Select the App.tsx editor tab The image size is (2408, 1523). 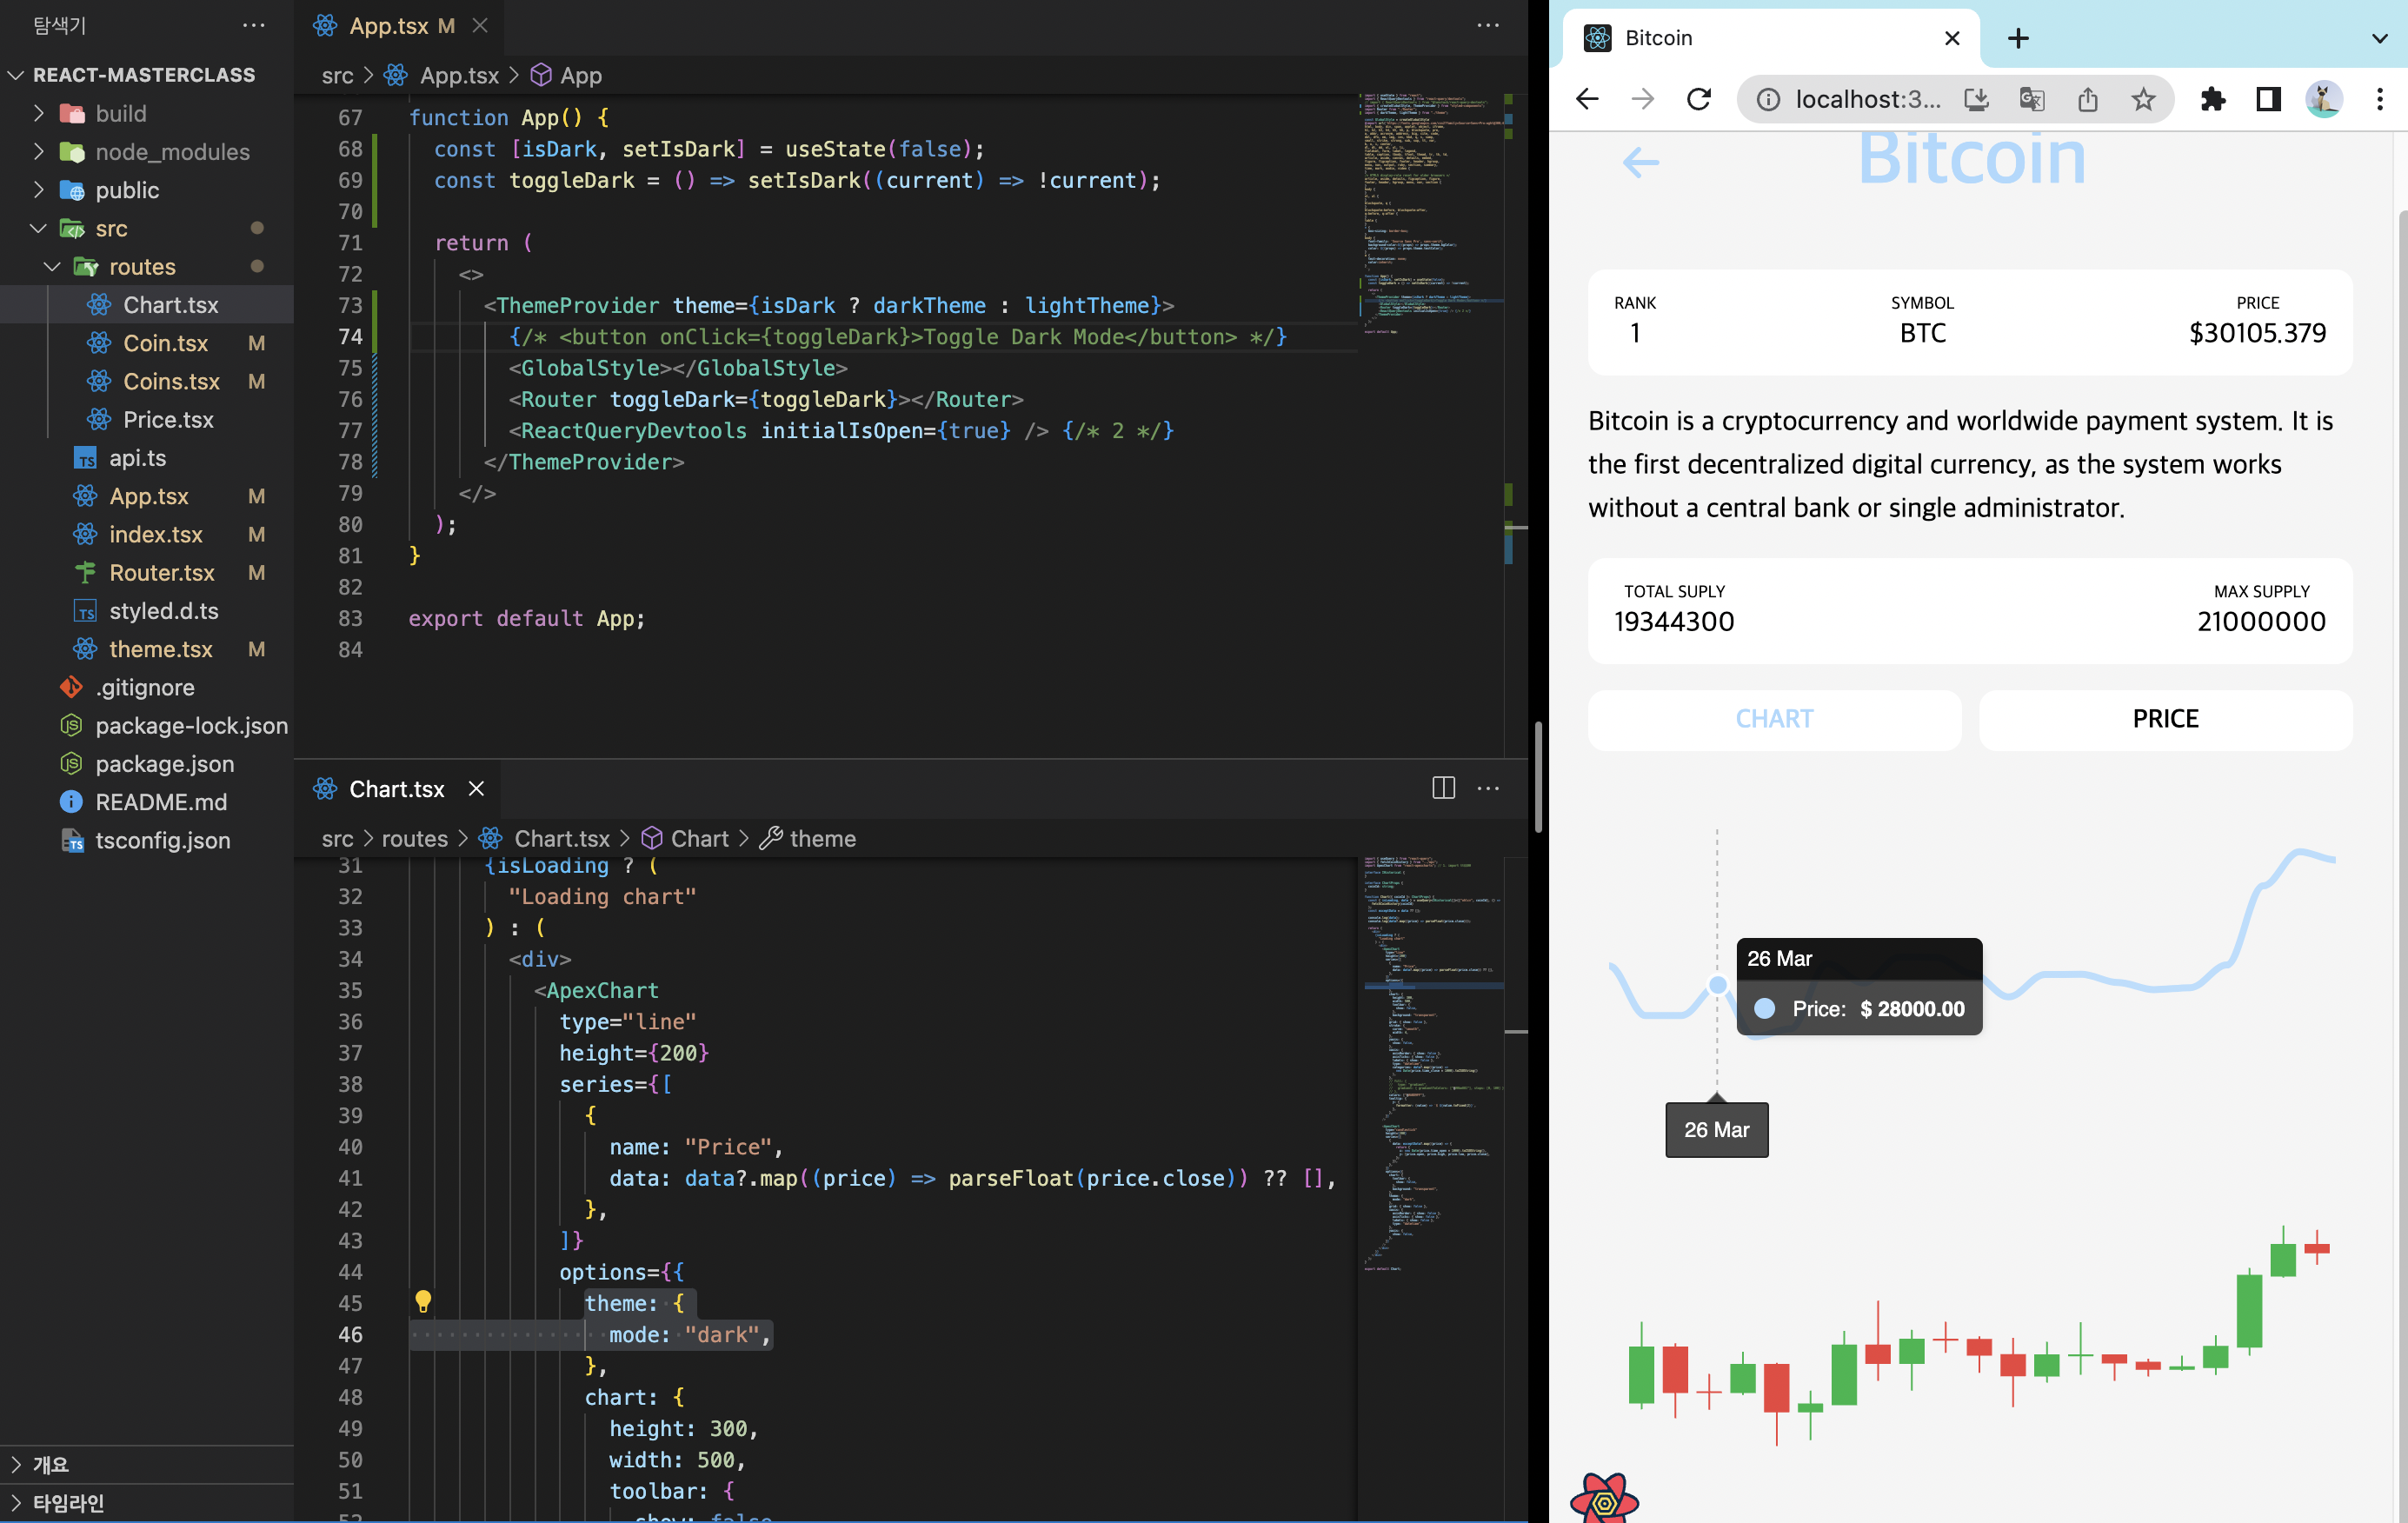tap(388, 26)
